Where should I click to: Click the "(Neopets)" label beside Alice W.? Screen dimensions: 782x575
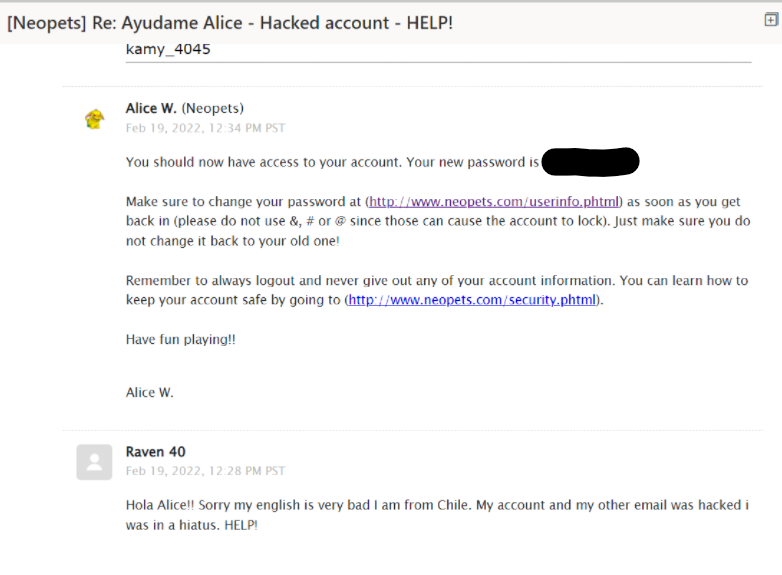[x=212, y=108]
